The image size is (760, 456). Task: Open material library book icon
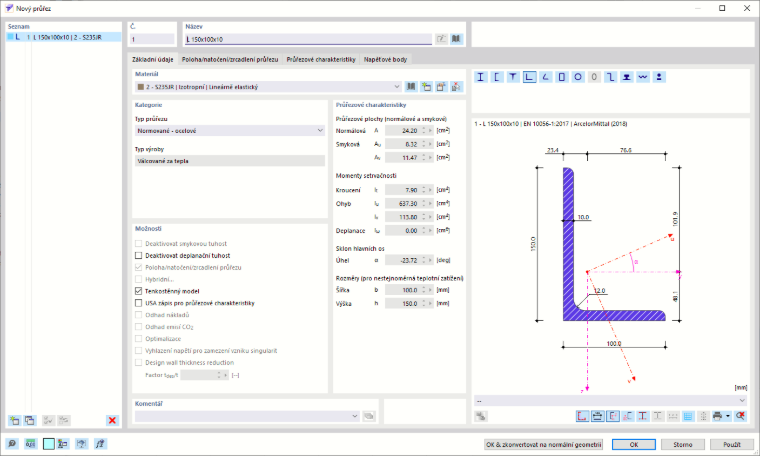pyautogui.click(x=411, y=87)
